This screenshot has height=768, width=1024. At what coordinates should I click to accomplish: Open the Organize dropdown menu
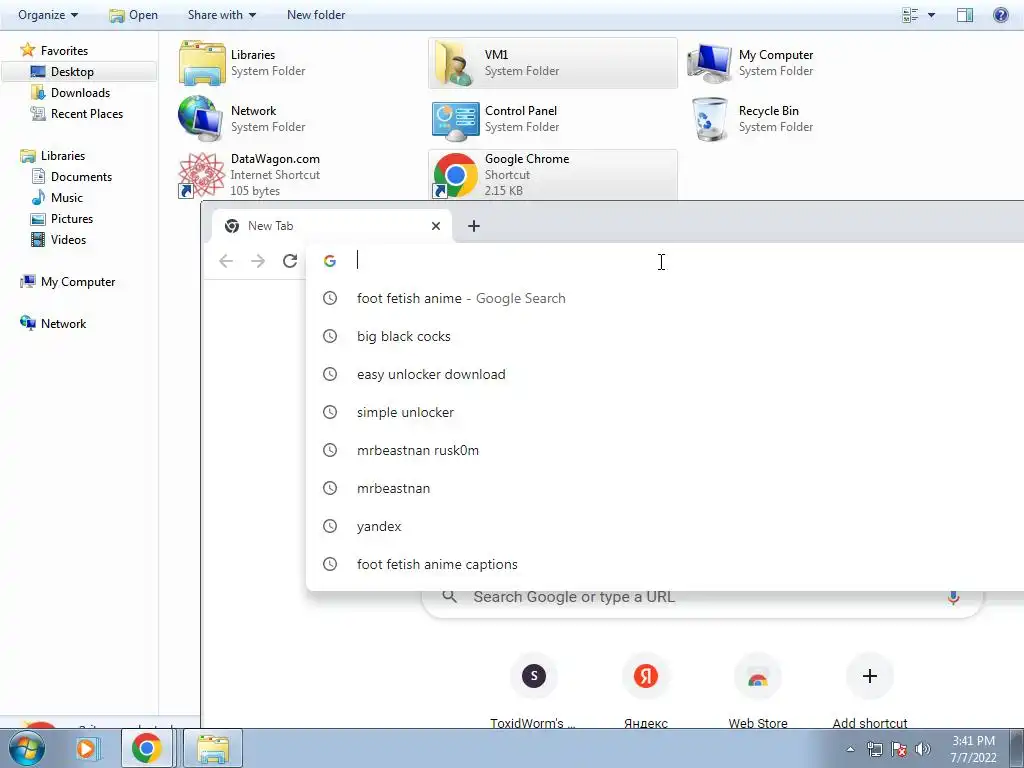point(48,14)
